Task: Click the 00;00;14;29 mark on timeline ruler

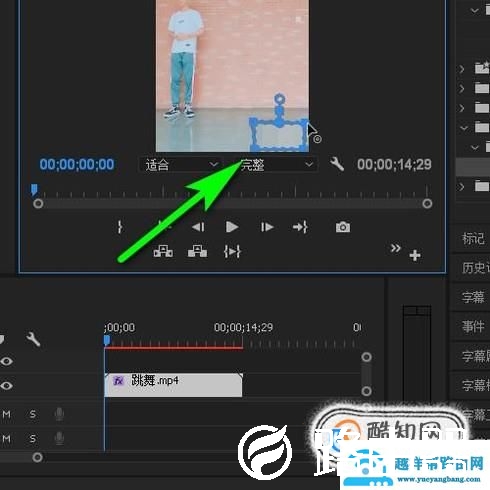Action: click(243, 327)
